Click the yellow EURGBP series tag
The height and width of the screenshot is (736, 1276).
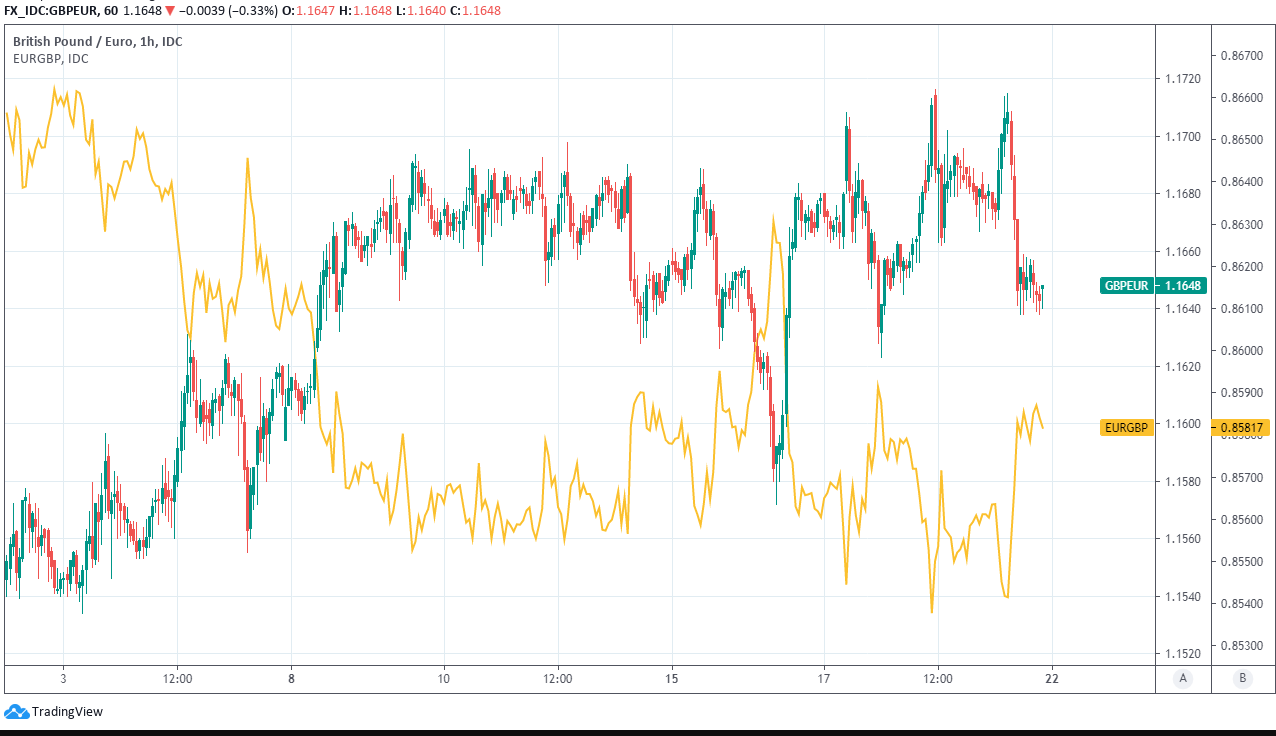(1126, 427)
